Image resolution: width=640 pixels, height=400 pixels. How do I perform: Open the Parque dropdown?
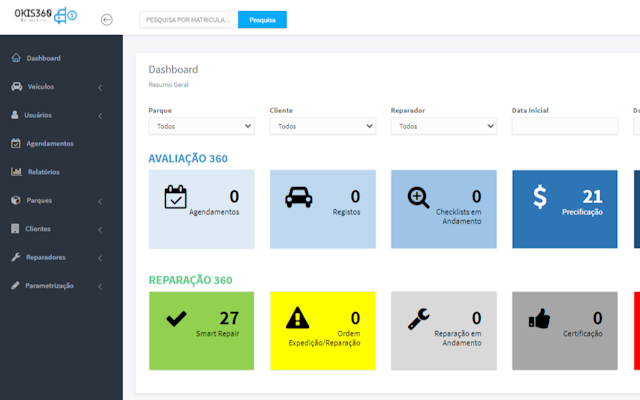coord(201,127)
